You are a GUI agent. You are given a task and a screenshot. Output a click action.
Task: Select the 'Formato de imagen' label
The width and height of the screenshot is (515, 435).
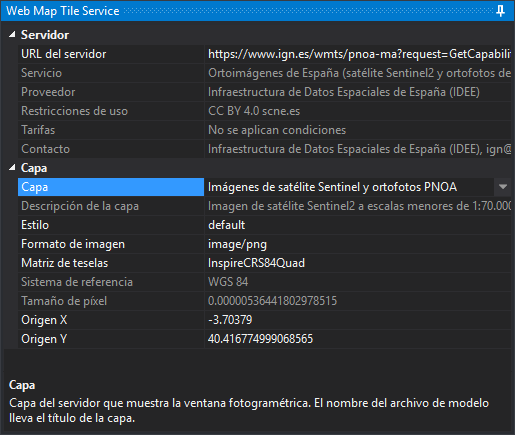[x=73, y=244]
